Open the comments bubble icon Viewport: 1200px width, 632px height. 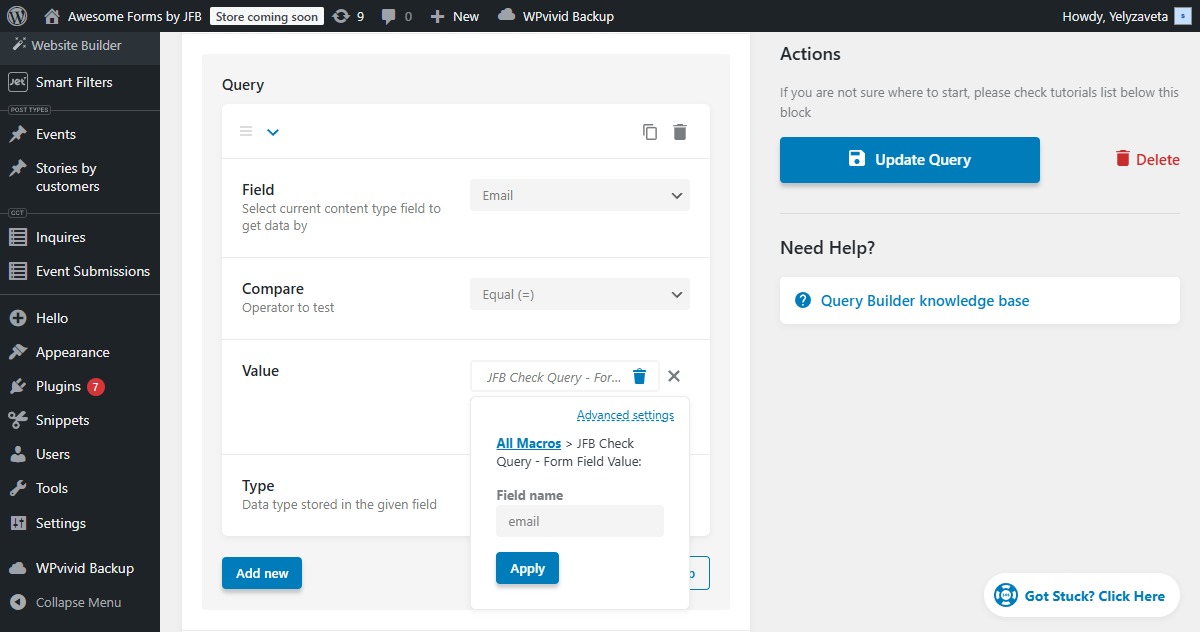pos(389,17)
